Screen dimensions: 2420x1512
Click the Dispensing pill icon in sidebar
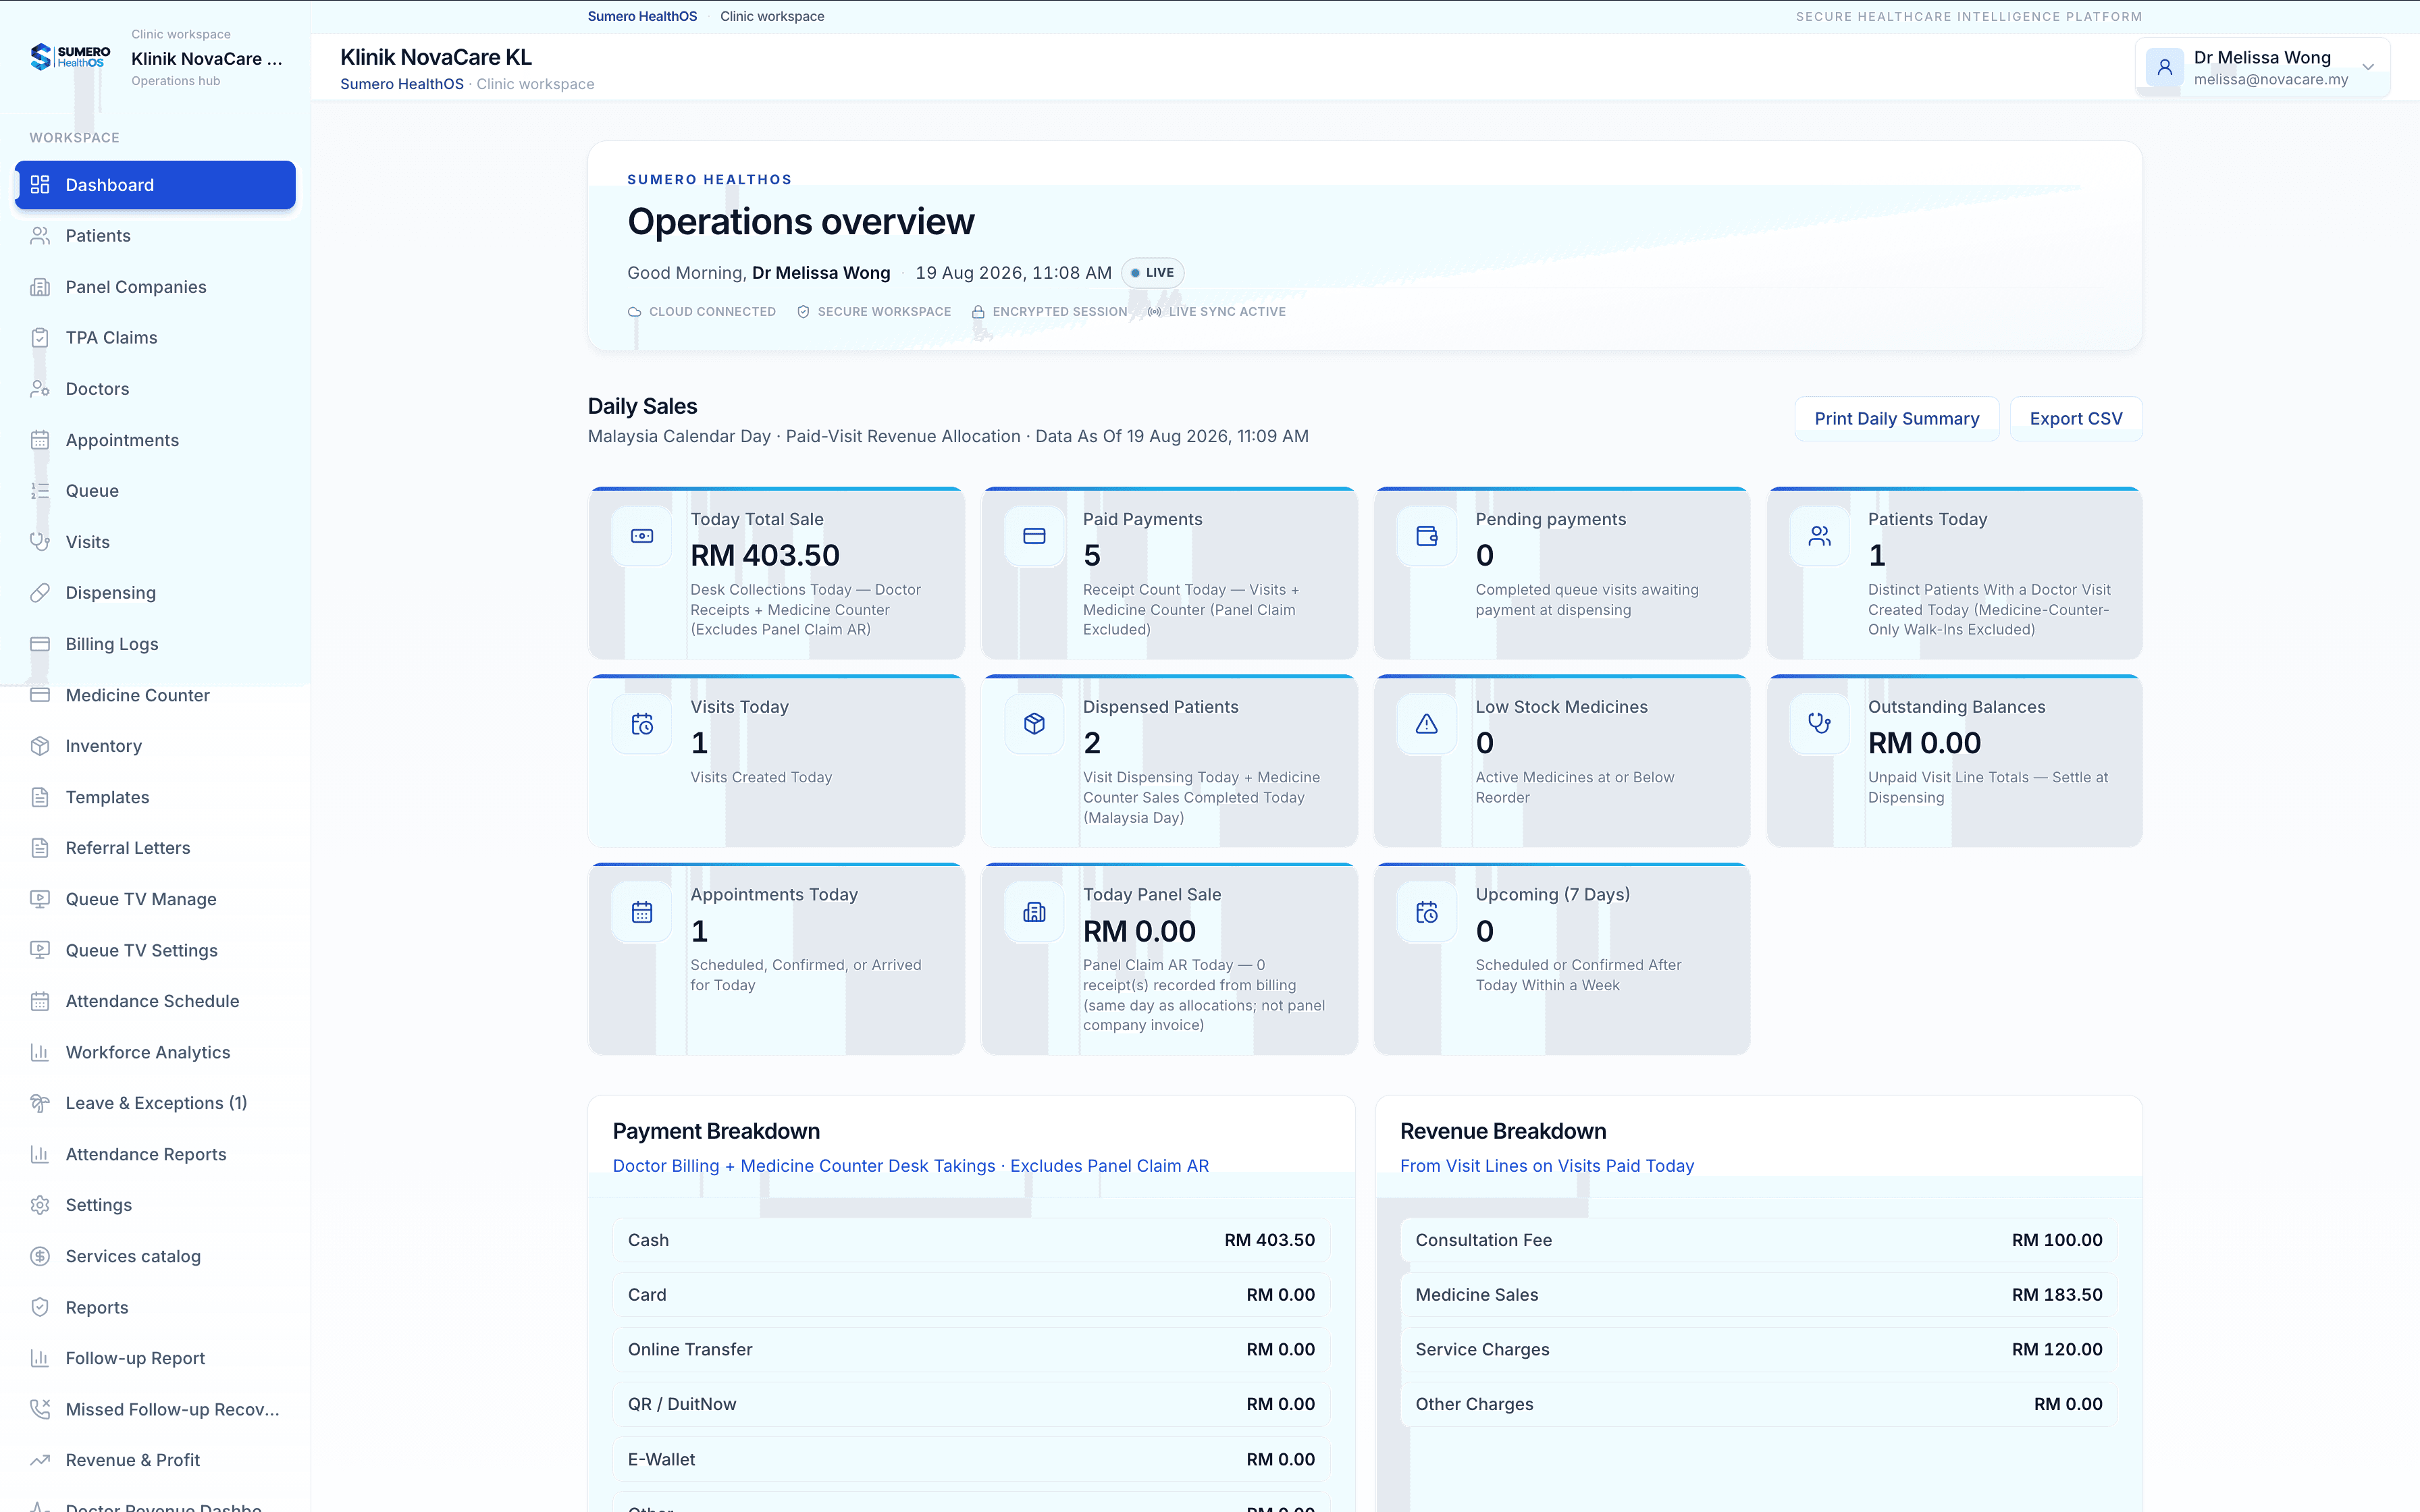point(40,593)
